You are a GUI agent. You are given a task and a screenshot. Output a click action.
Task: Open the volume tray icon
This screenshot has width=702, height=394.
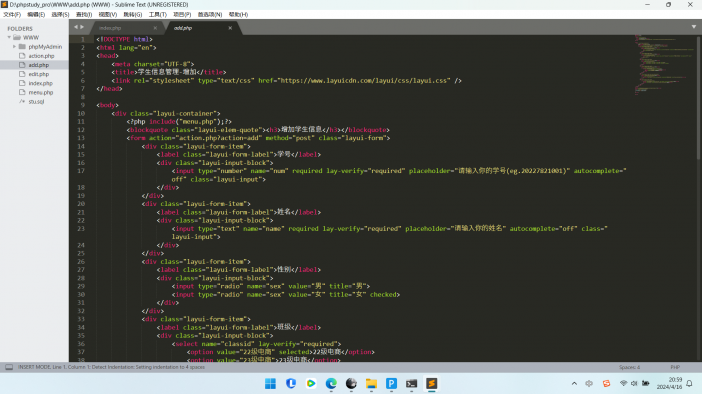click(x=634, y=384)
